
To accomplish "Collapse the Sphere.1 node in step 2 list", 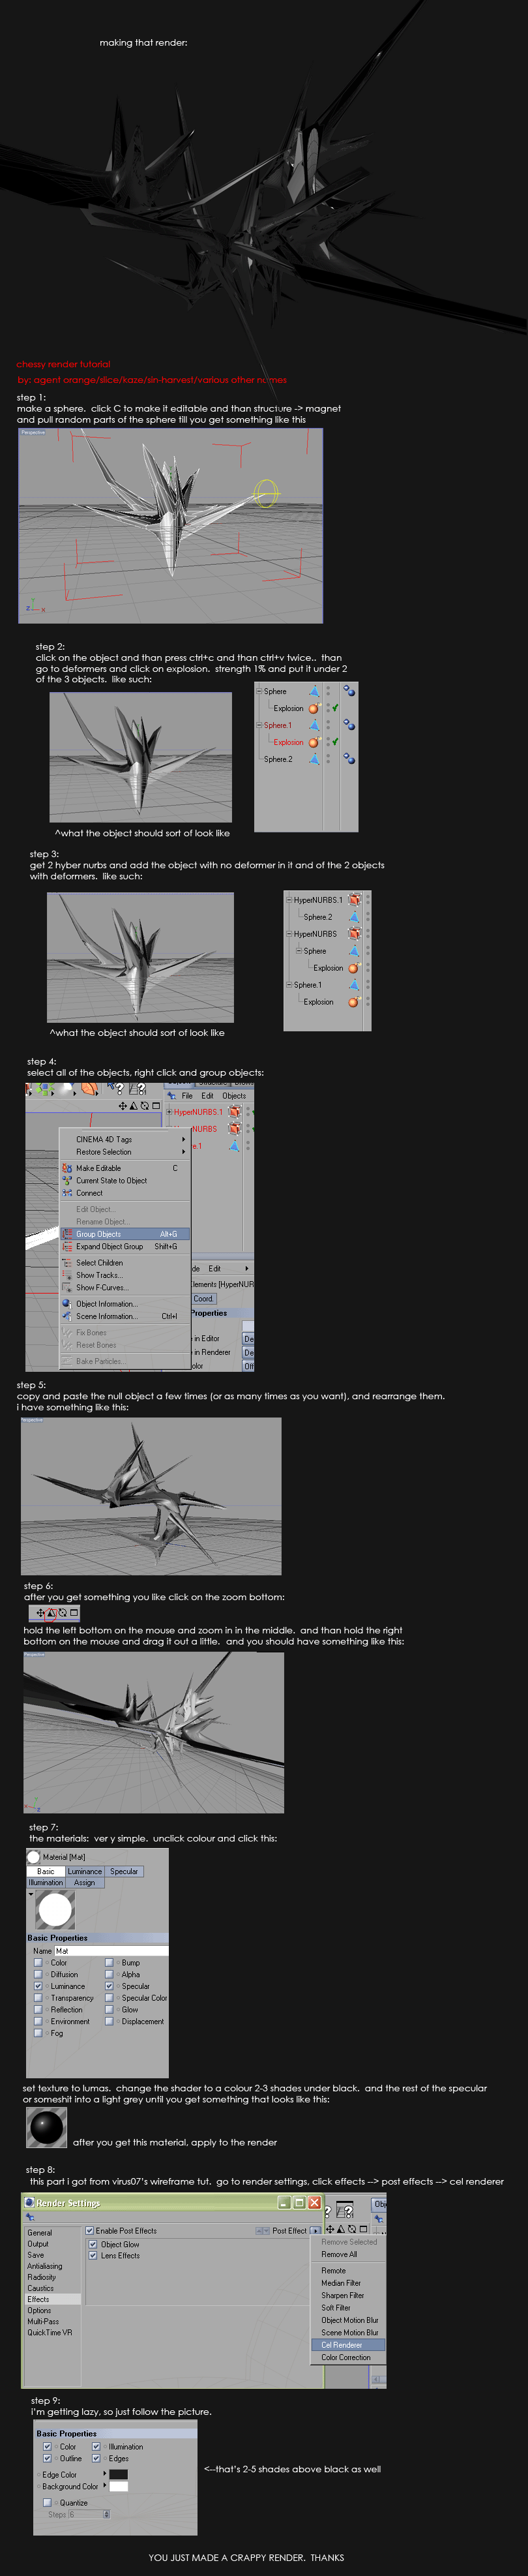I will pos(259,725).
